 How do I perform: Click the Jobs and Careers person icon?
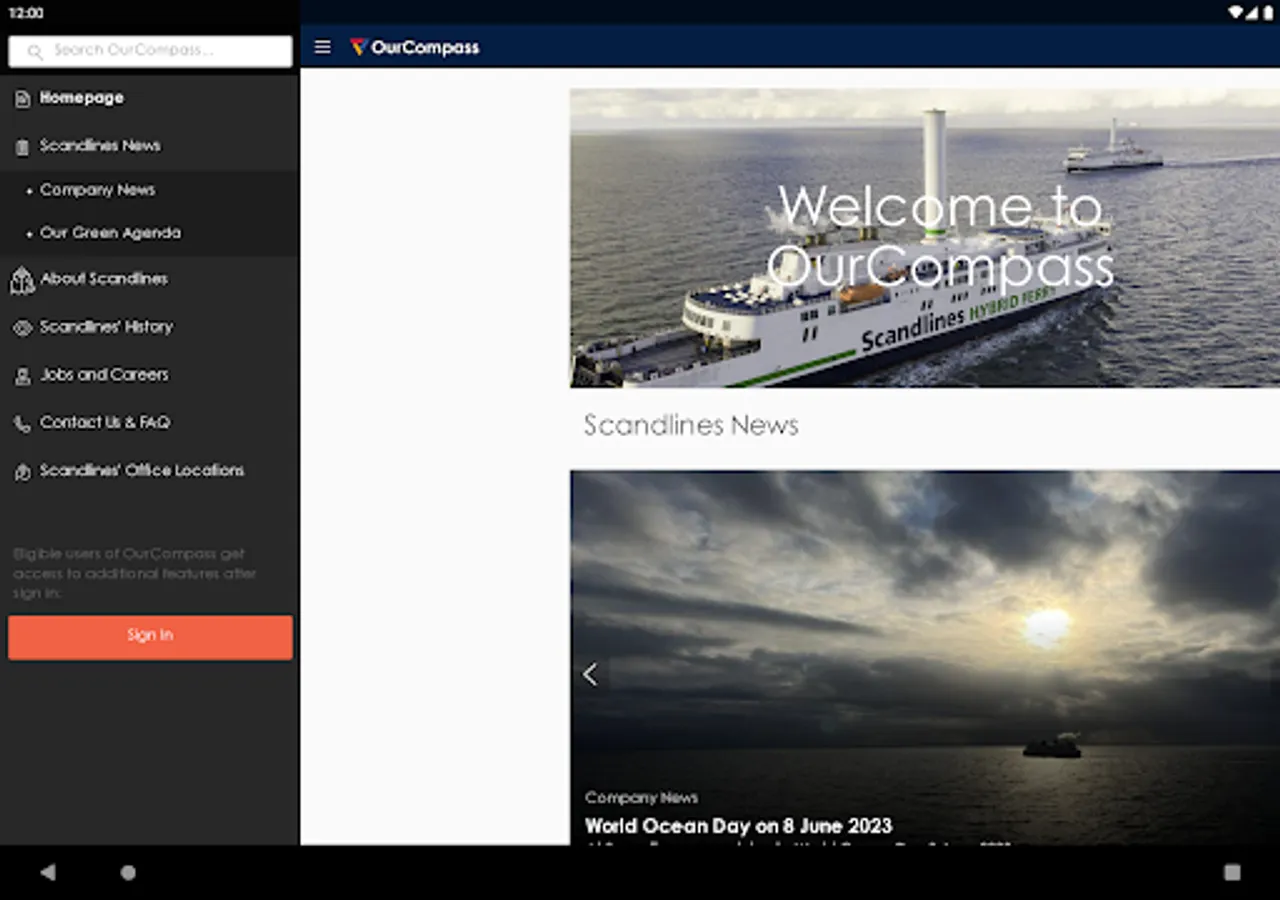pos(22,376)
